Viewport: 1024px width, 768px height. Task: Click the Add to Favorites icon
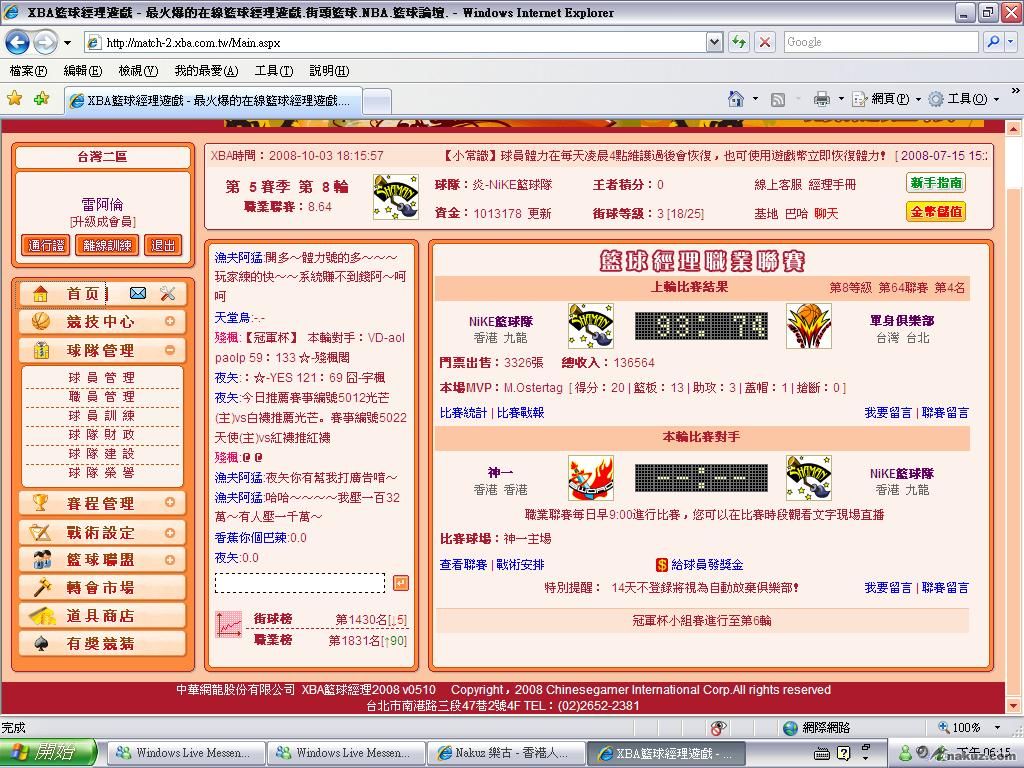tap(42, 99)
